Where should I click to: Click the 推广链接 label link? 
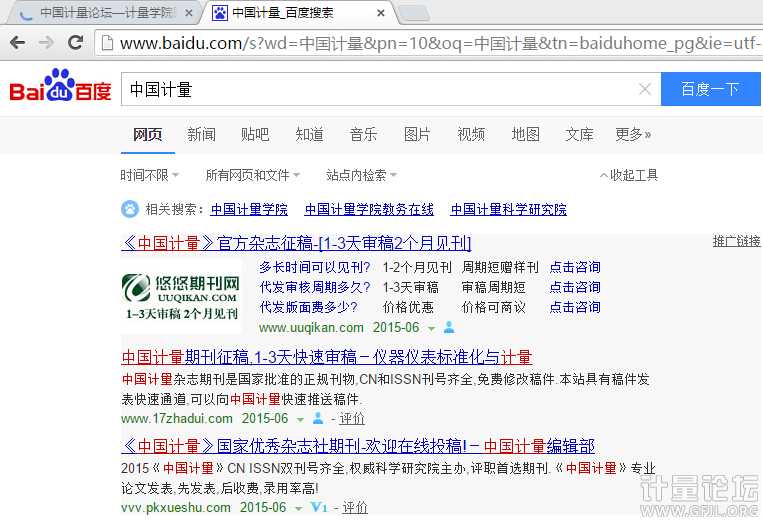(737, 241)
